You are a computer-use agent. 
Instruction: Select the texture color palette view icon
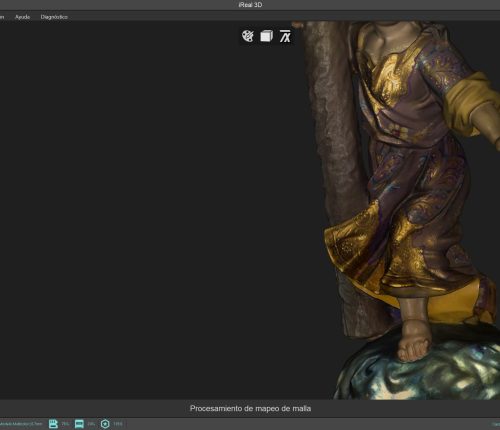(248, 36)
